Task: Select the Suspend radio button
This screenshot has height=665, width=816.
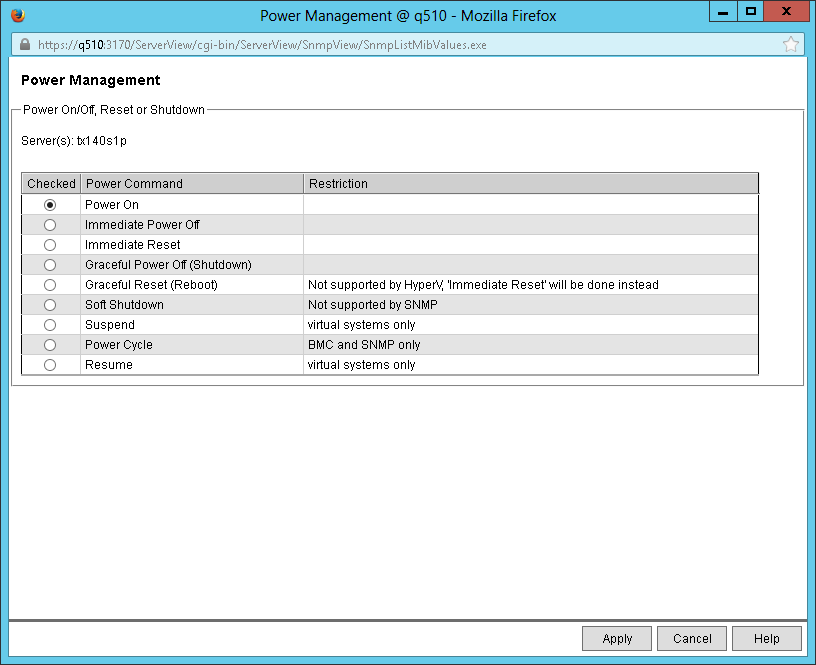Action: 50,324
